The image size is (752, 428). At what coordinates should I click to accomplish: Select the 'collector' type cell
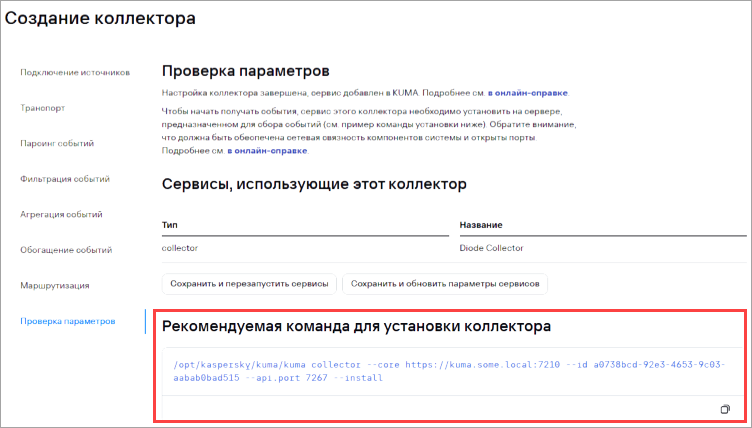(x=180, y=248)
